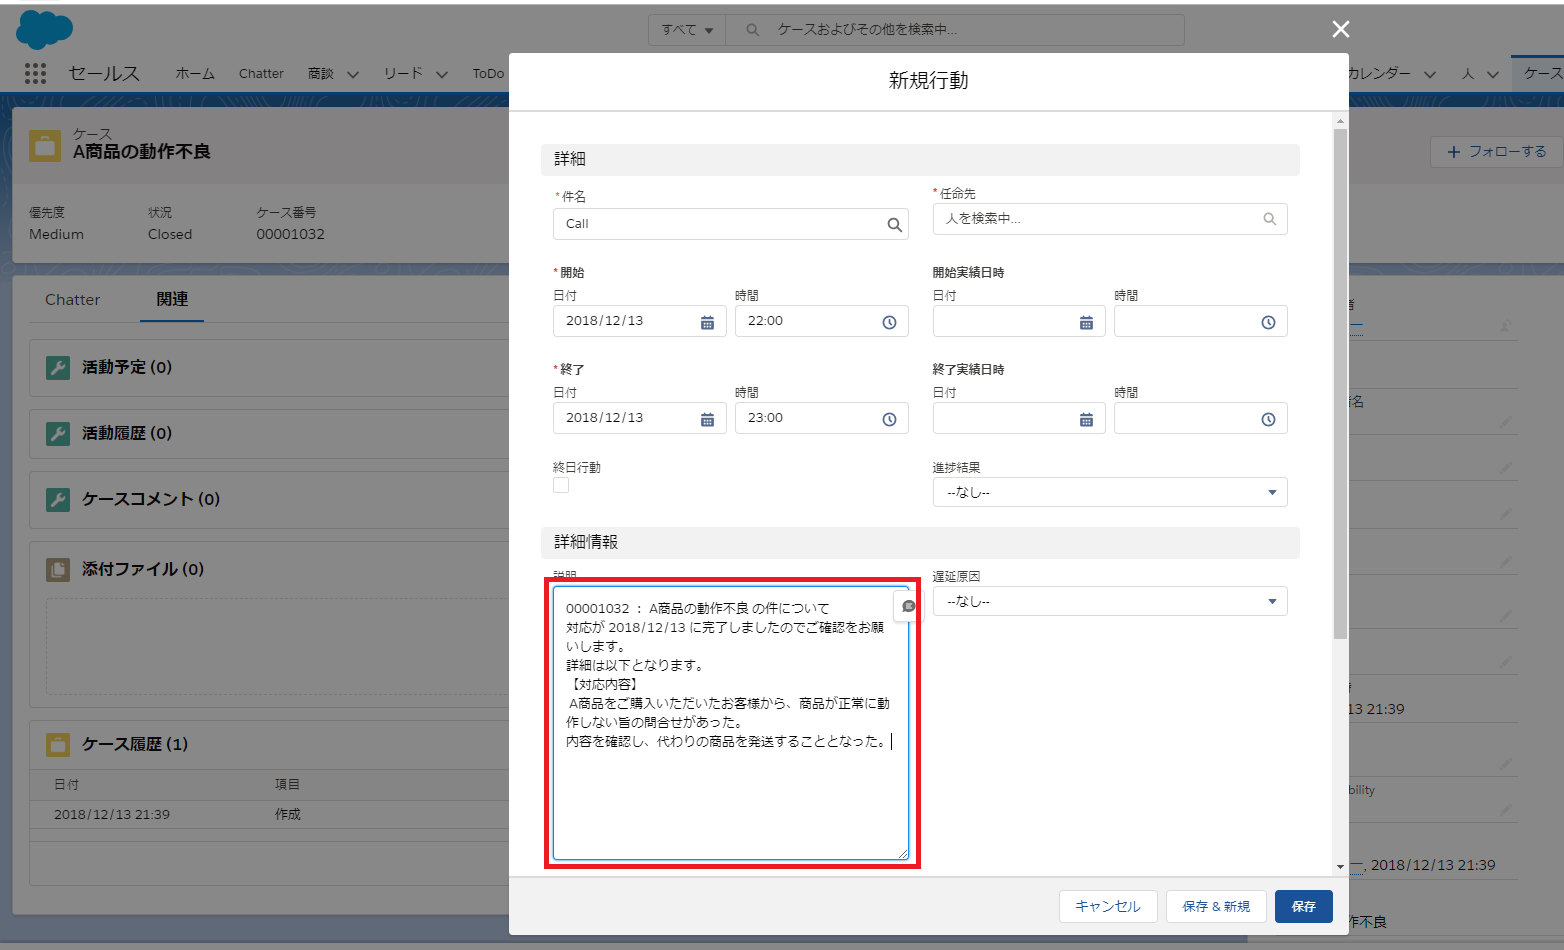The image size is (1564, 950).
Task: Click the case briefcase icon beside A商品の動作不良
Action: coord(45,145)
